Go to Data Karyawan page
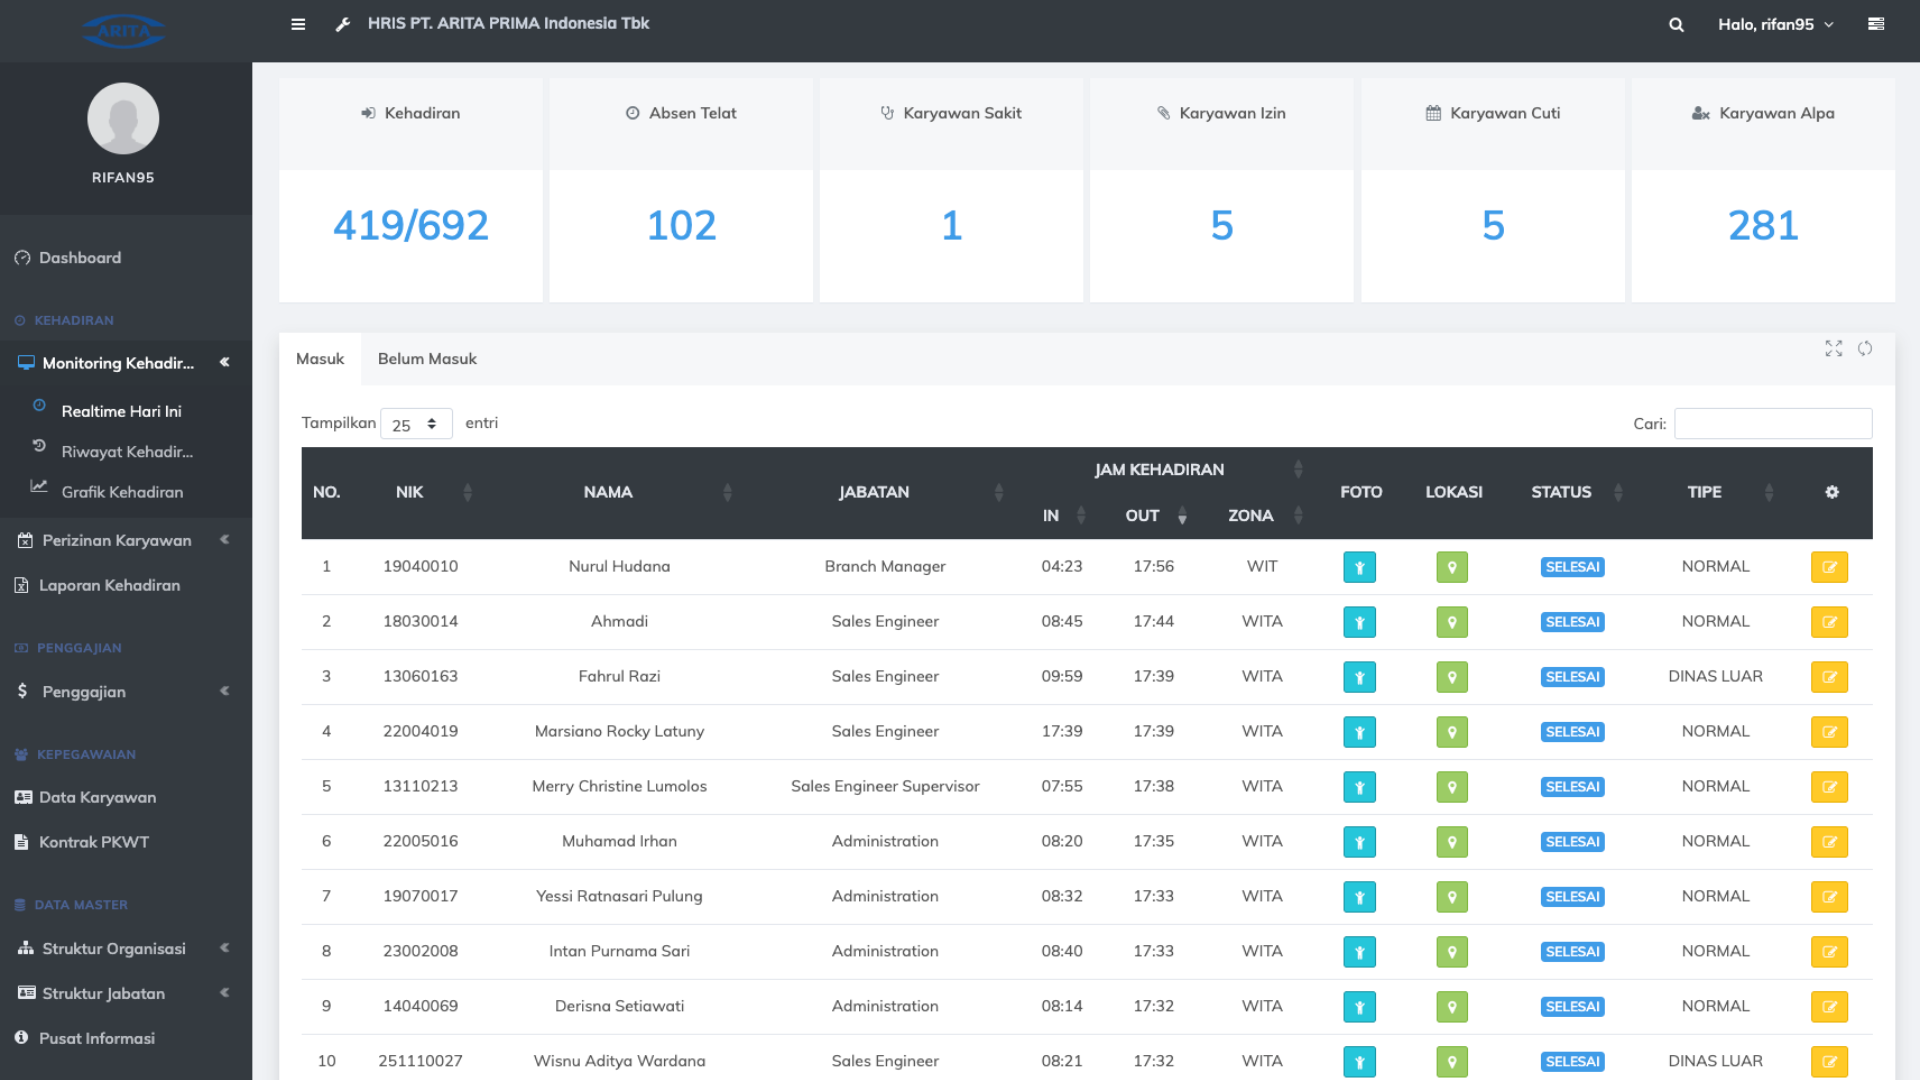 [97, 797]
